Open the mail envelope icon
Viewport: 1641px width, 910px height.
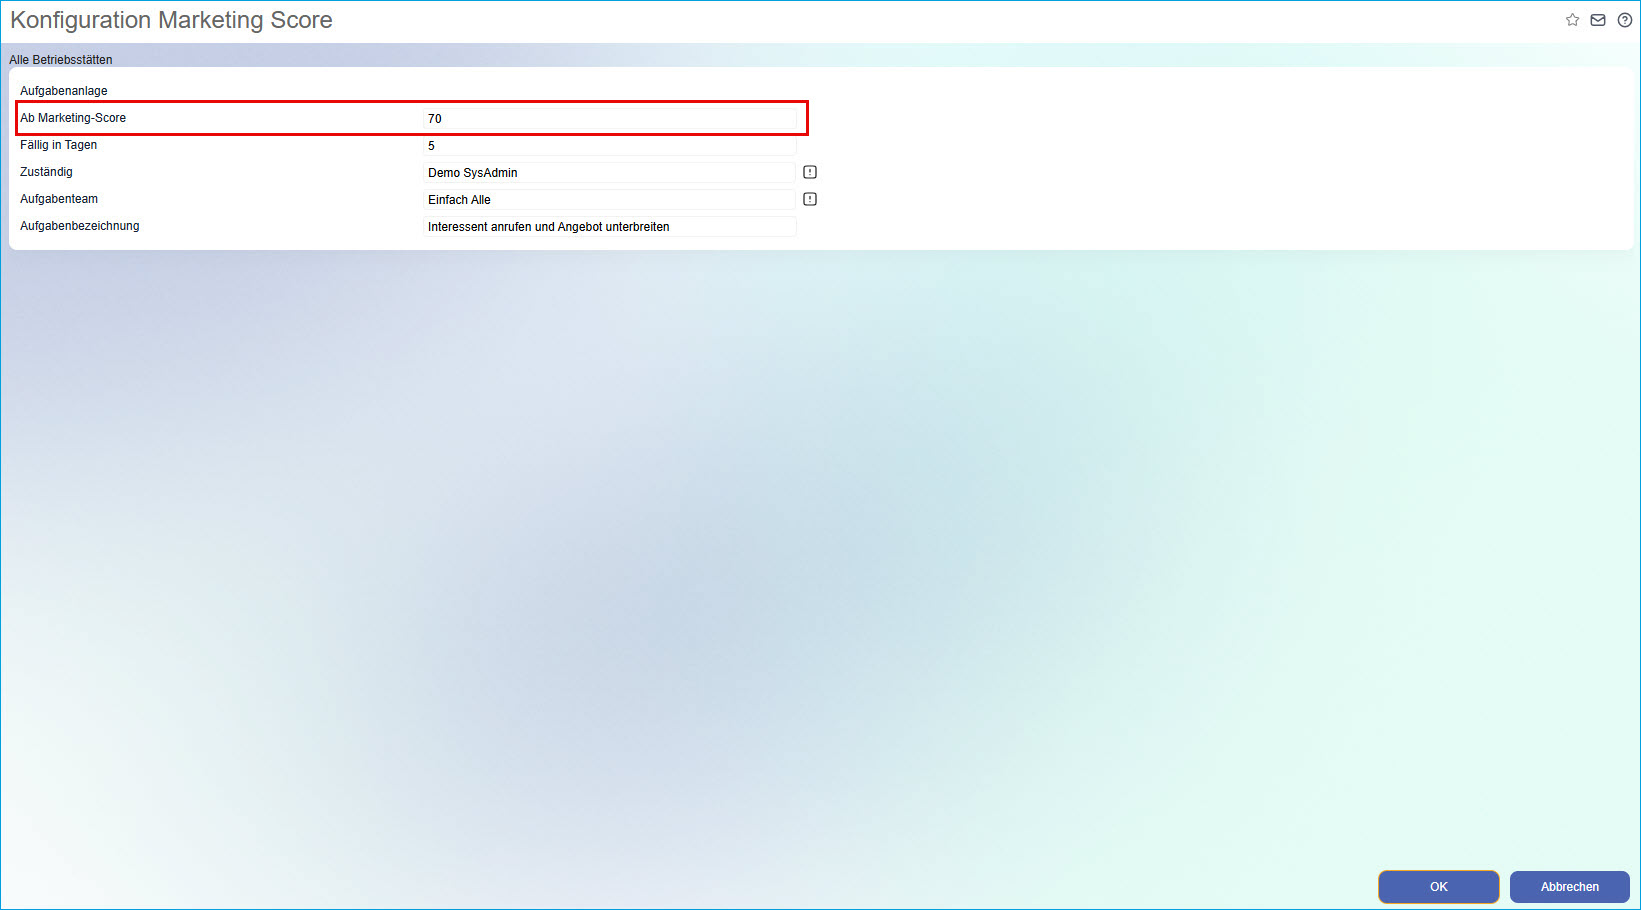(x=1598, y=20)
